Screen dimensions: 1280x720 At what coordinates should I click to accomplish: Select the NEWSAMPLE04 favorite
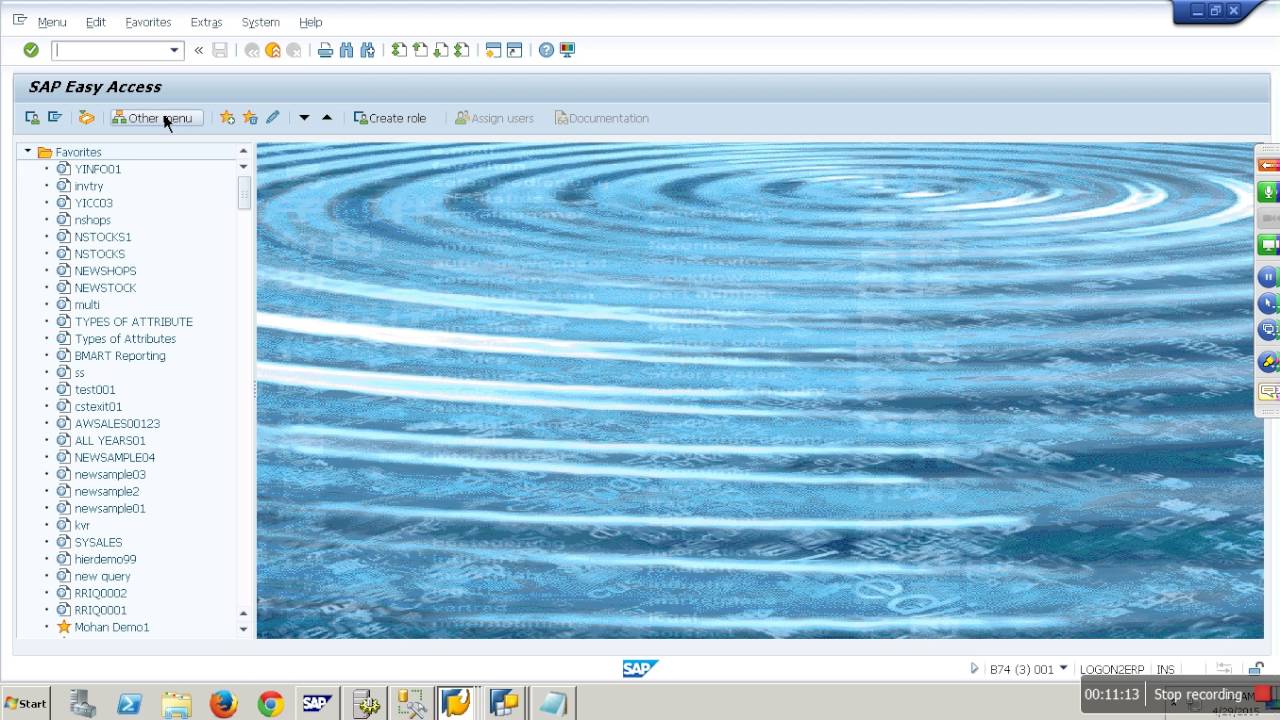pyautogui.click(x=115, y=458)
